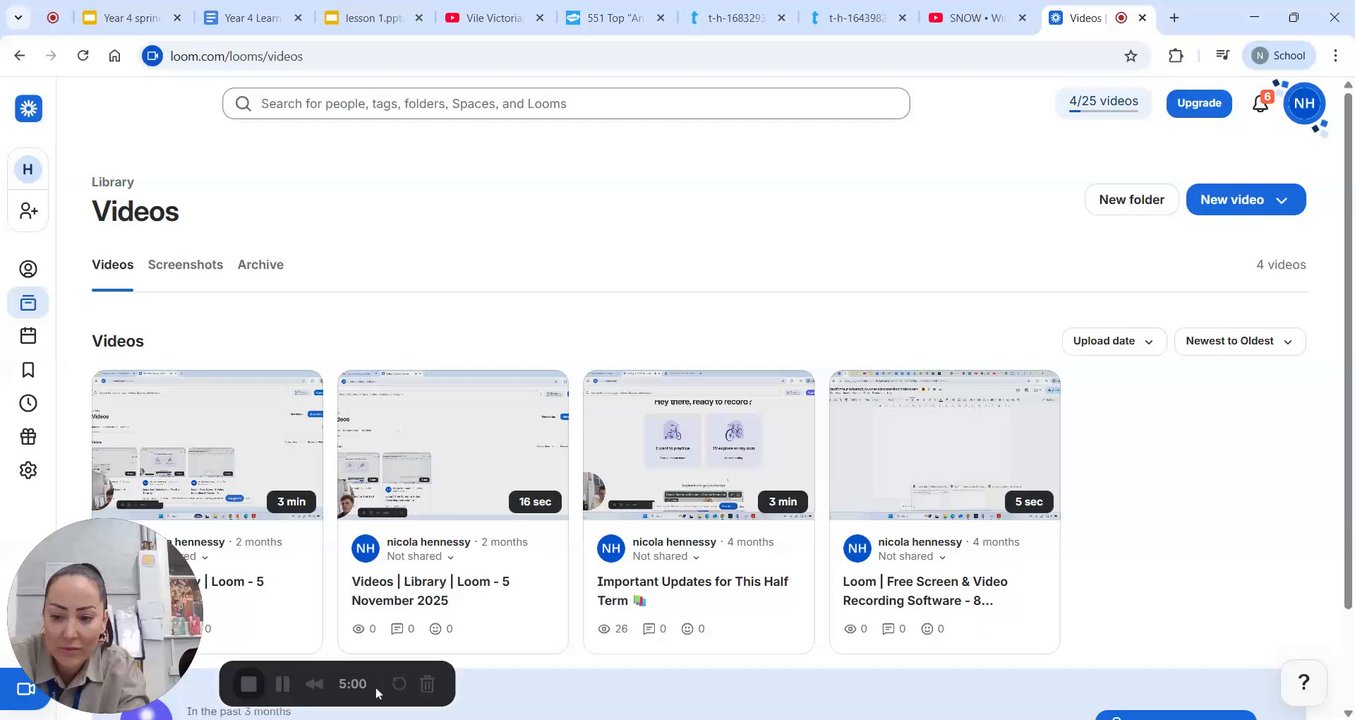Open Important Updates for This Half Term title

693,591
